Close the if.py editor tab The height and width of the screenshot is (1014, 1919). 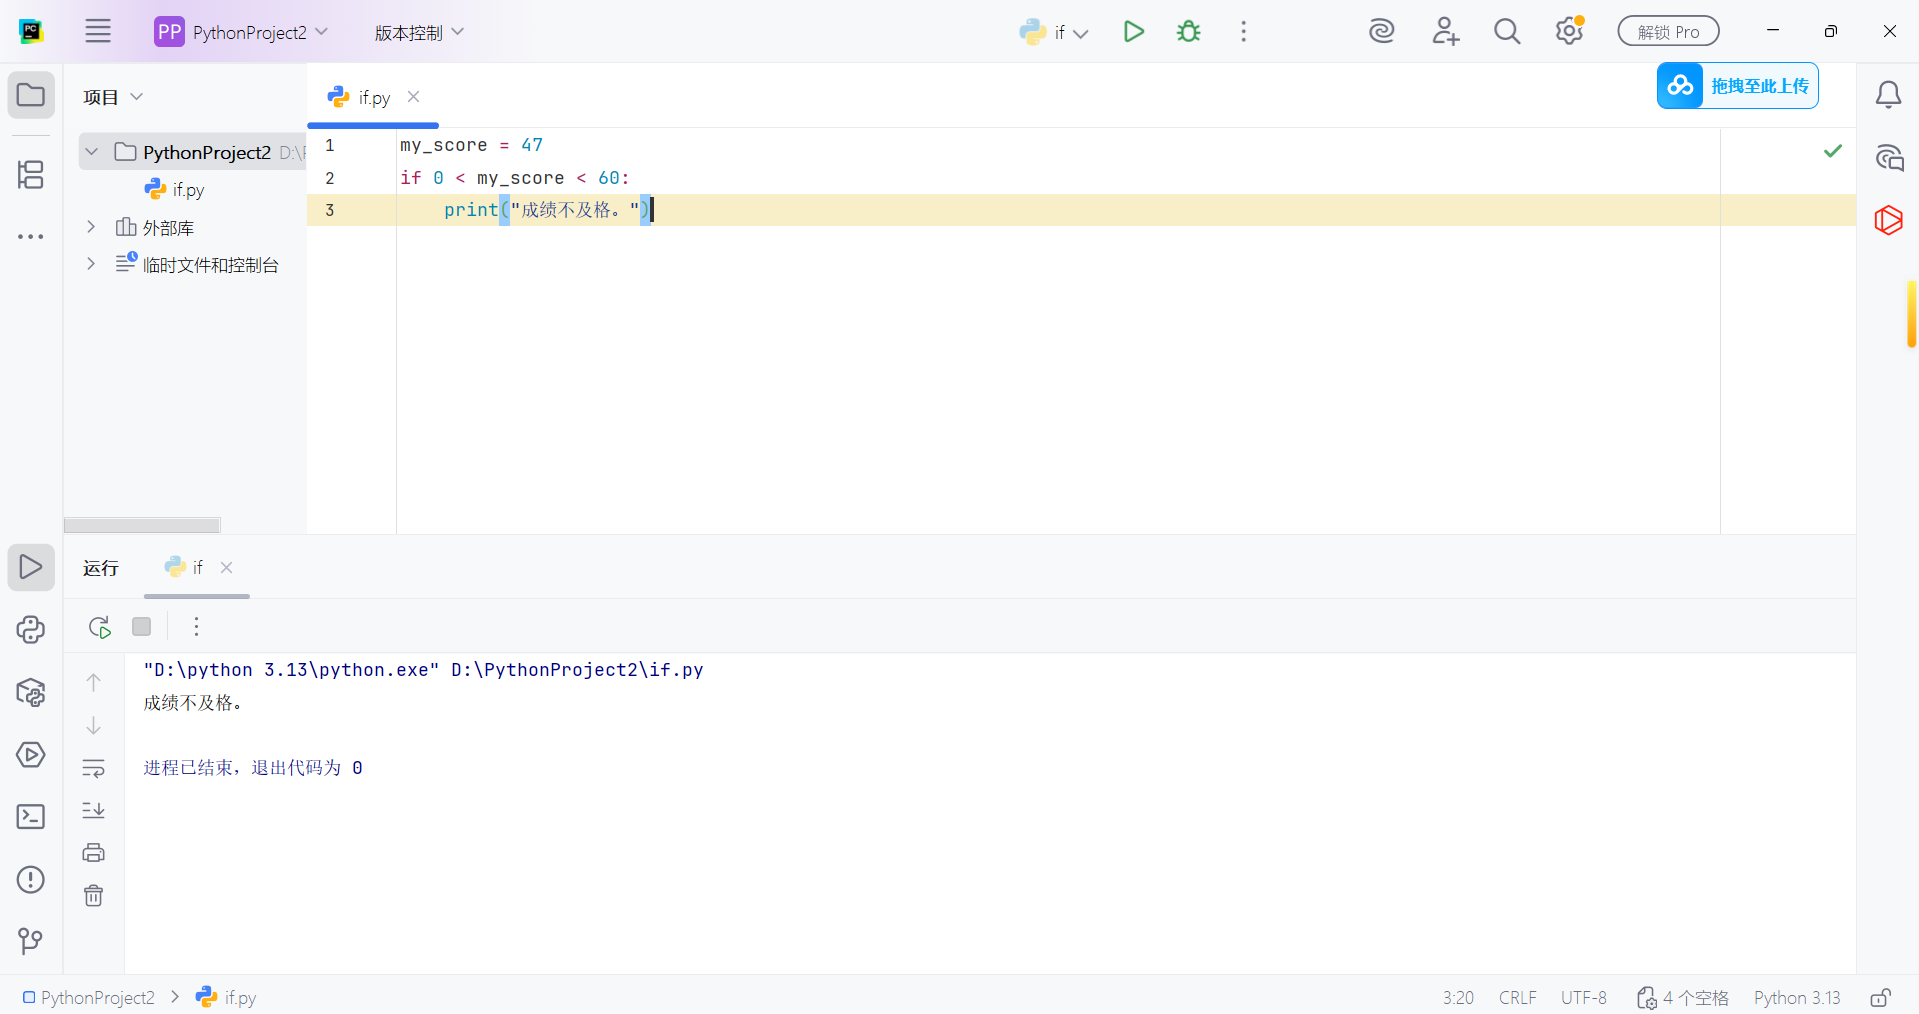[x=413, y=97]
